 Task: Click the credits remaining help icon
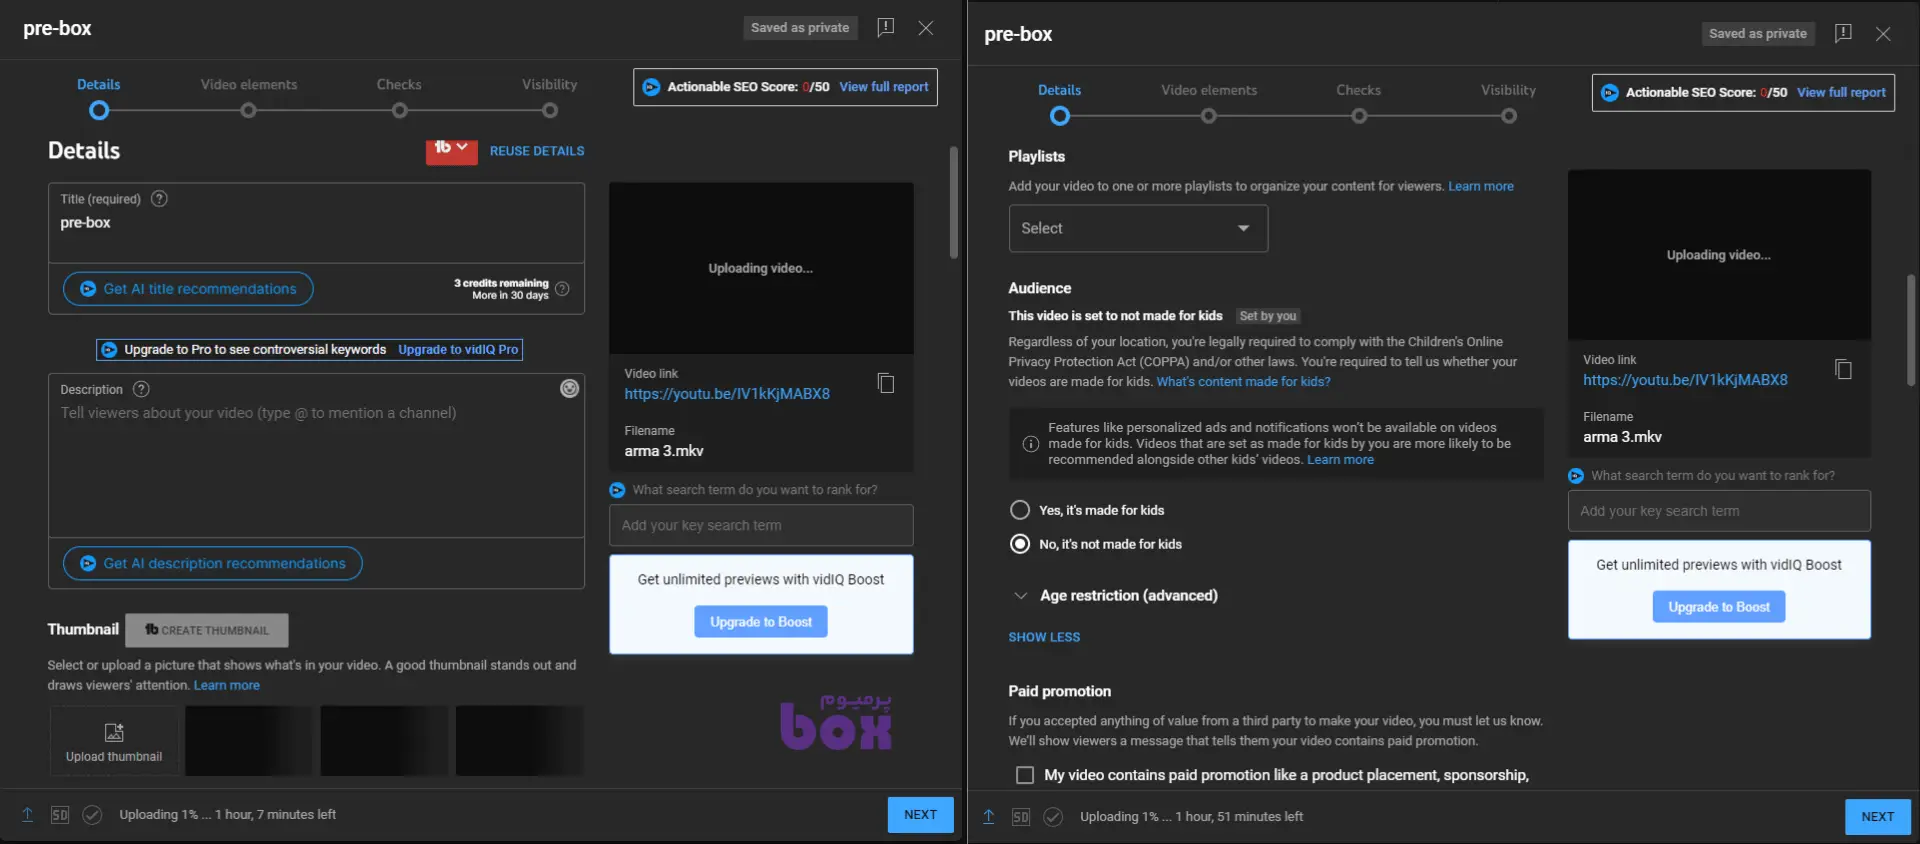562,289
